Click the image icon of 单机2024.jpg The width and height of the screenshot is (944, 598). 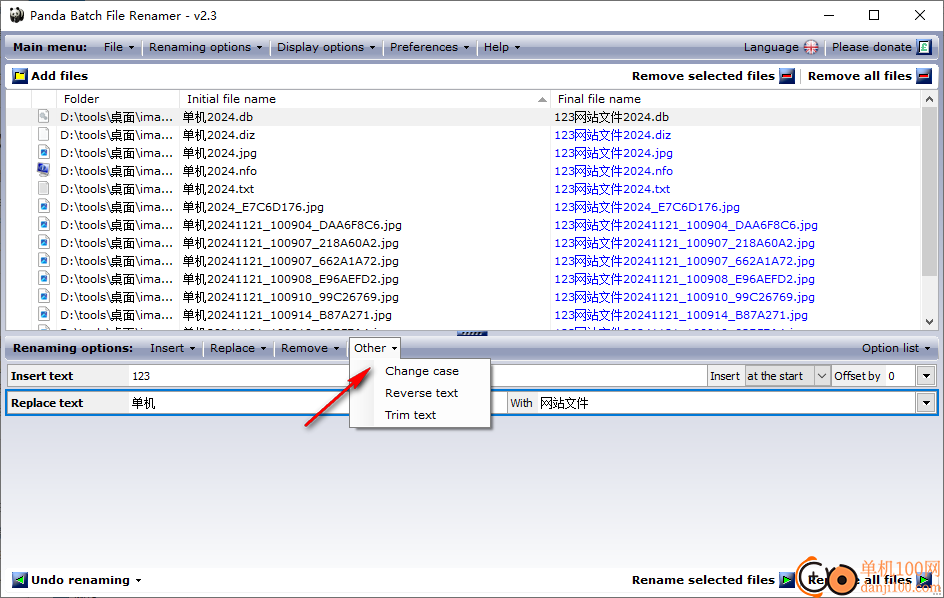(x=43, y=152)
